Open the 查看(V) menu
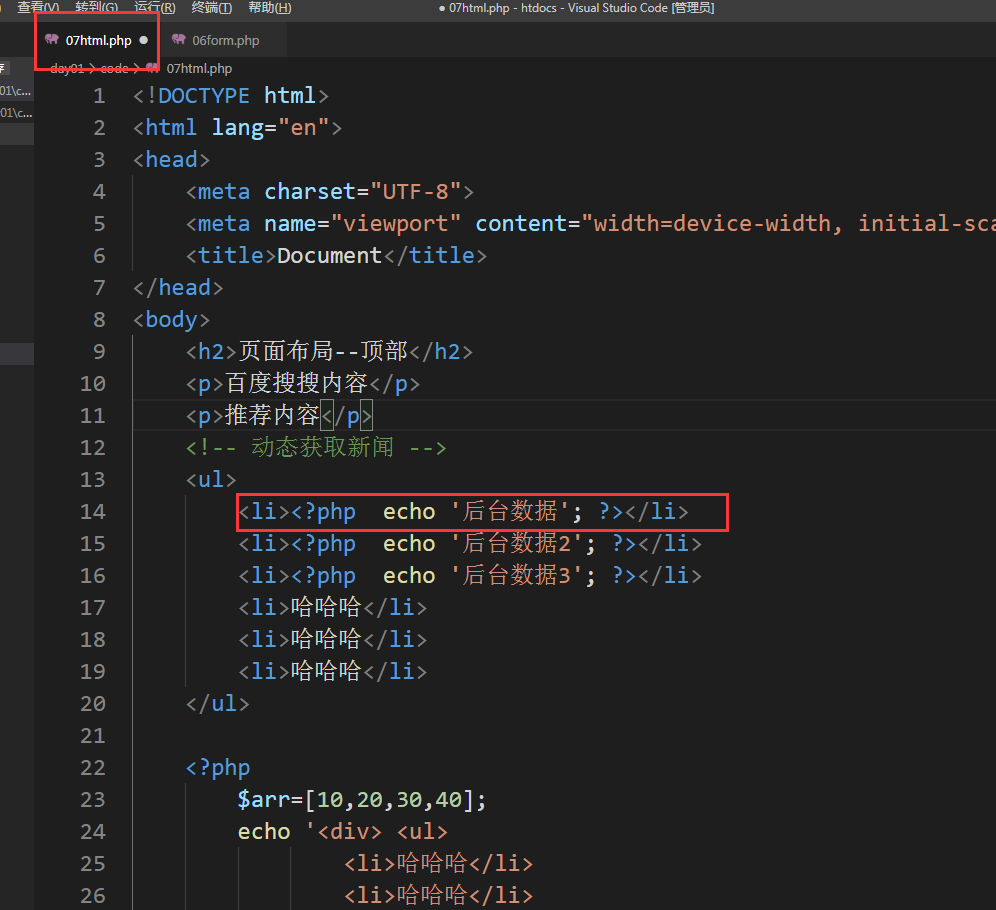This screenshot has width=996, height=910. tap(37, 8)
